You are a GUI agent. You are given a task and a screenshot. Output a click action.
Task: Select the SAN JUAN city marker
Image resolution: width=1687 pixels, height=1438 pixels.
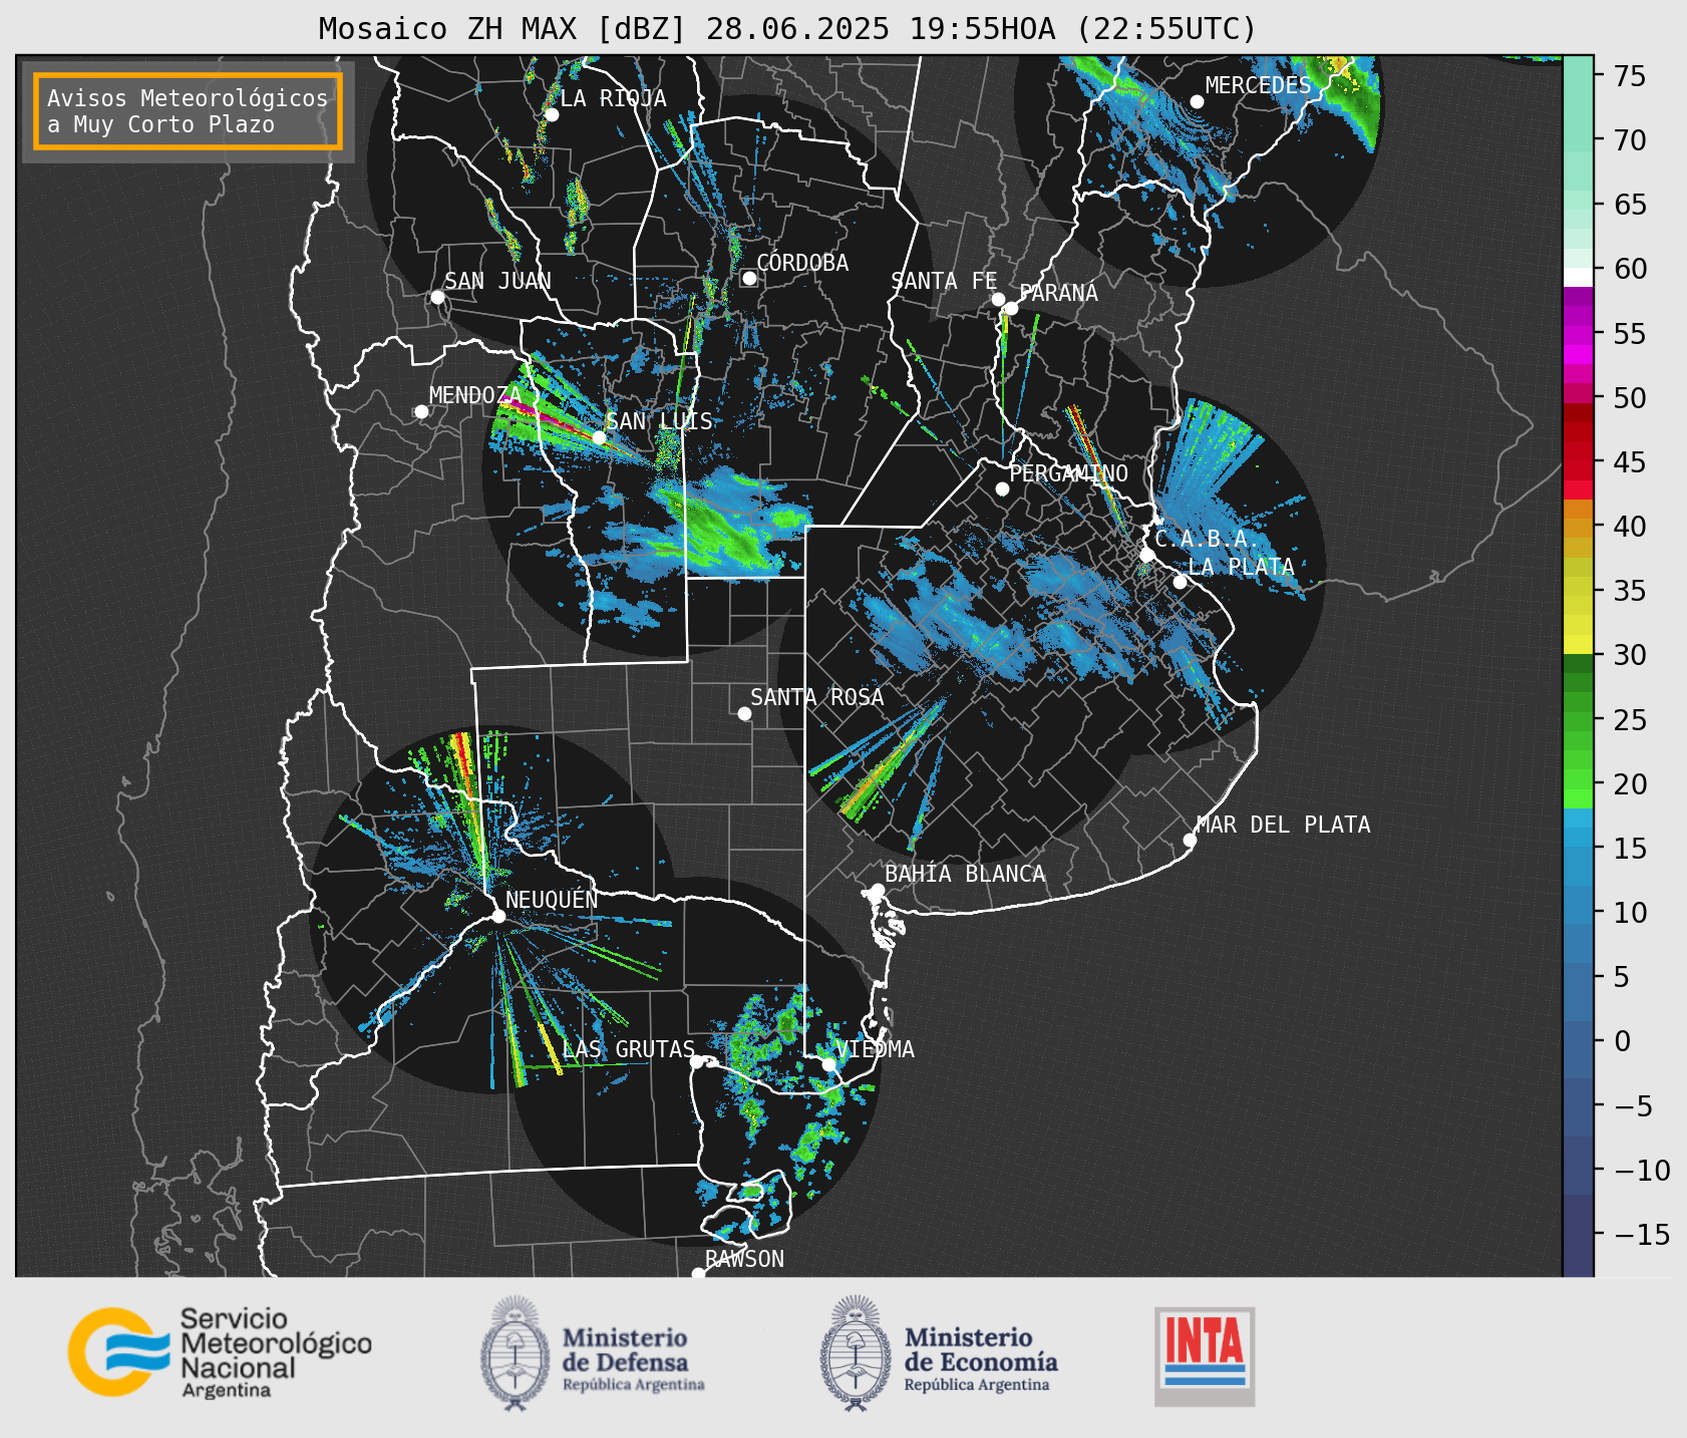click(x=437, y=297)
